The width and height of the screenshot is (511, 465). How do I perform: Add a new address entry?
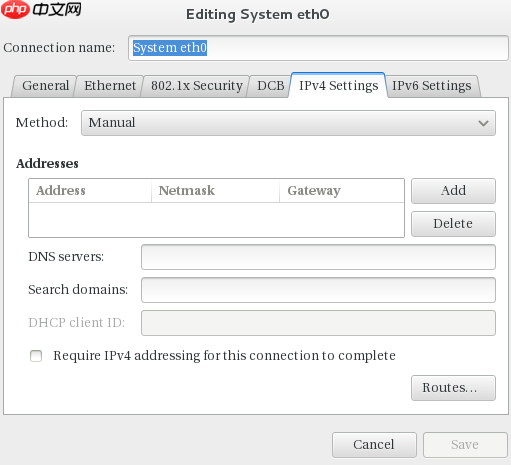[x=453, y=191]
